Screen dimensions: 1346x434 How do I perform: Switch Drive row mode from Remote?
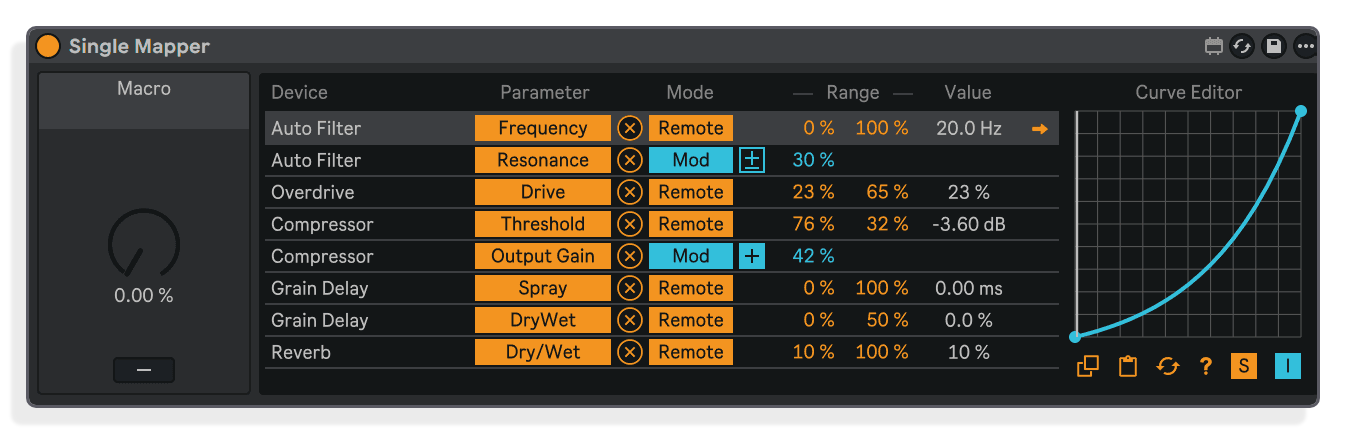coord(691,192)
